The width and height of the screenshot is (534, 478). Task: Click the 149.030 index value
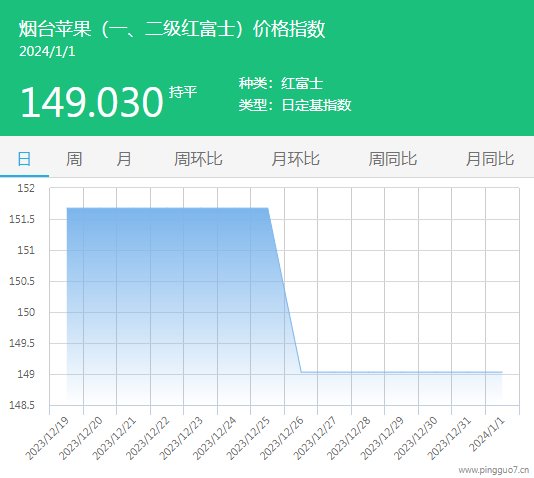click(x=92, y=102)
